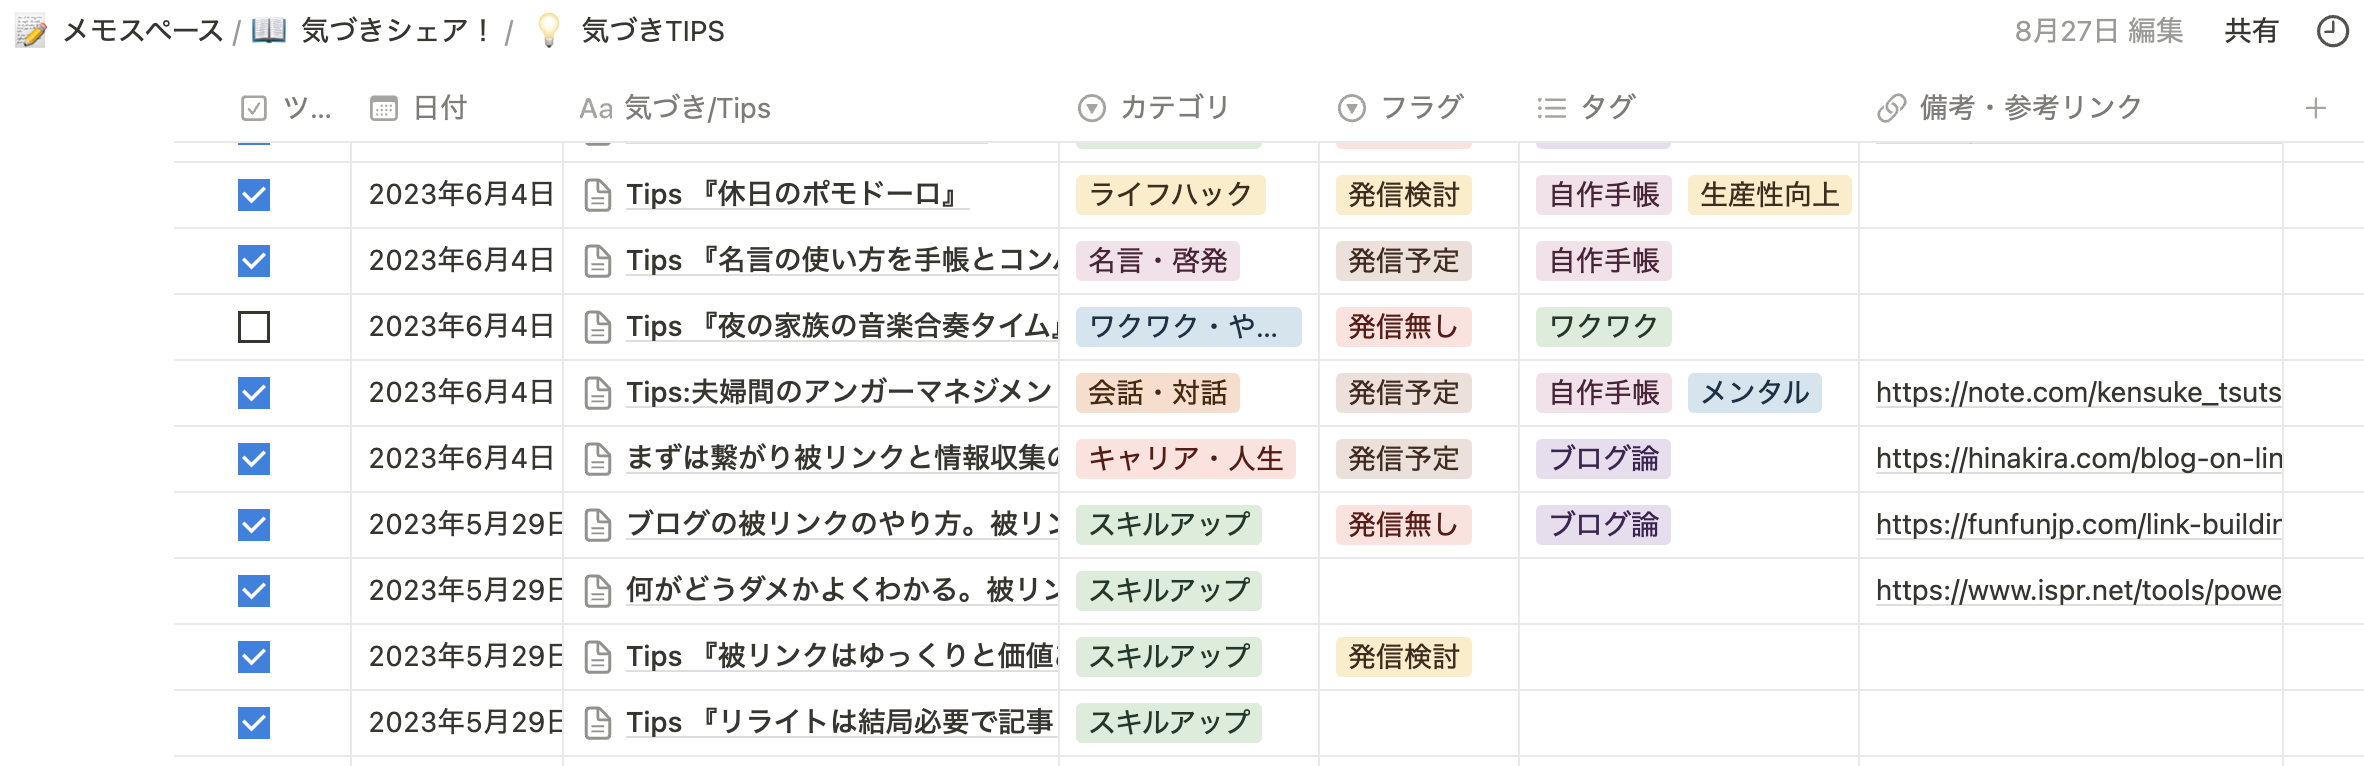Open page icon of 休日のポモドーロ row

tap(598, 195)
